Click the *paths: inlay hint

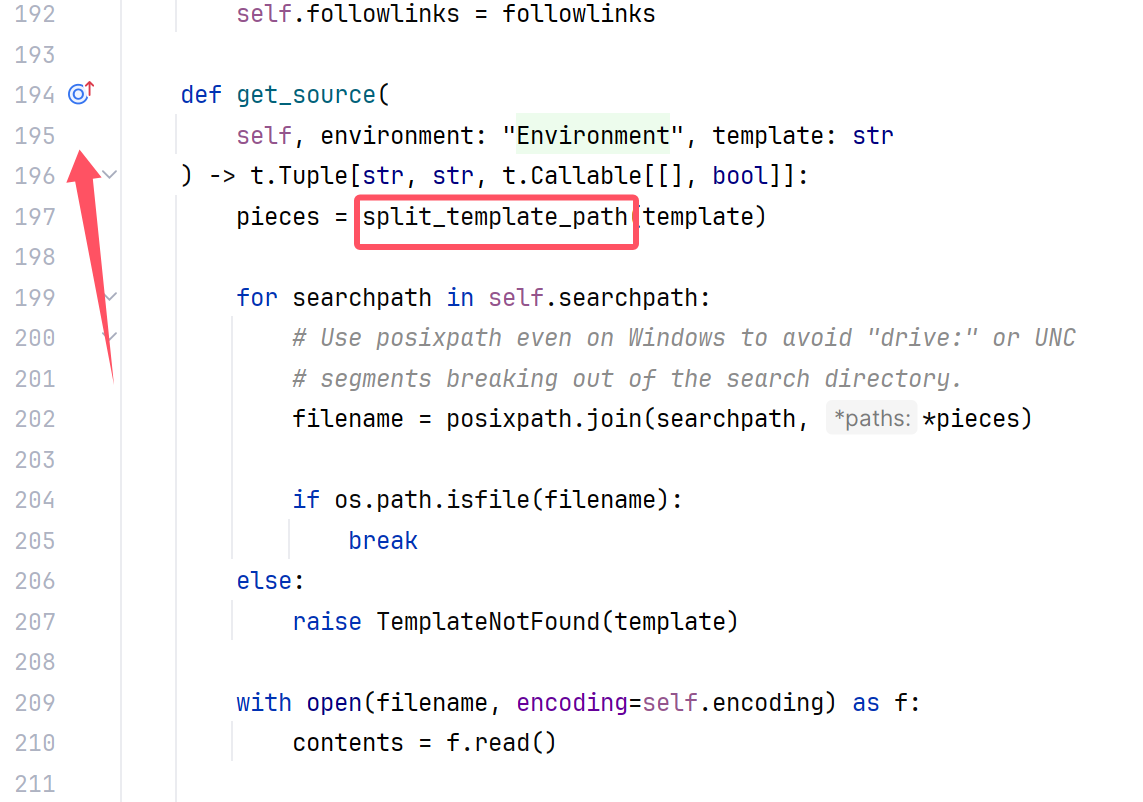click(872, 418)
